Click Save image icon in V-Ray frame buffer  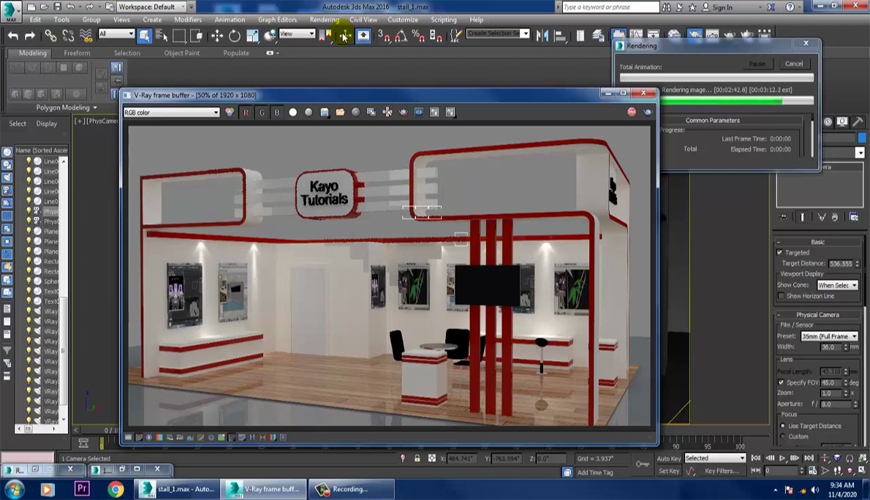point(325,113)
